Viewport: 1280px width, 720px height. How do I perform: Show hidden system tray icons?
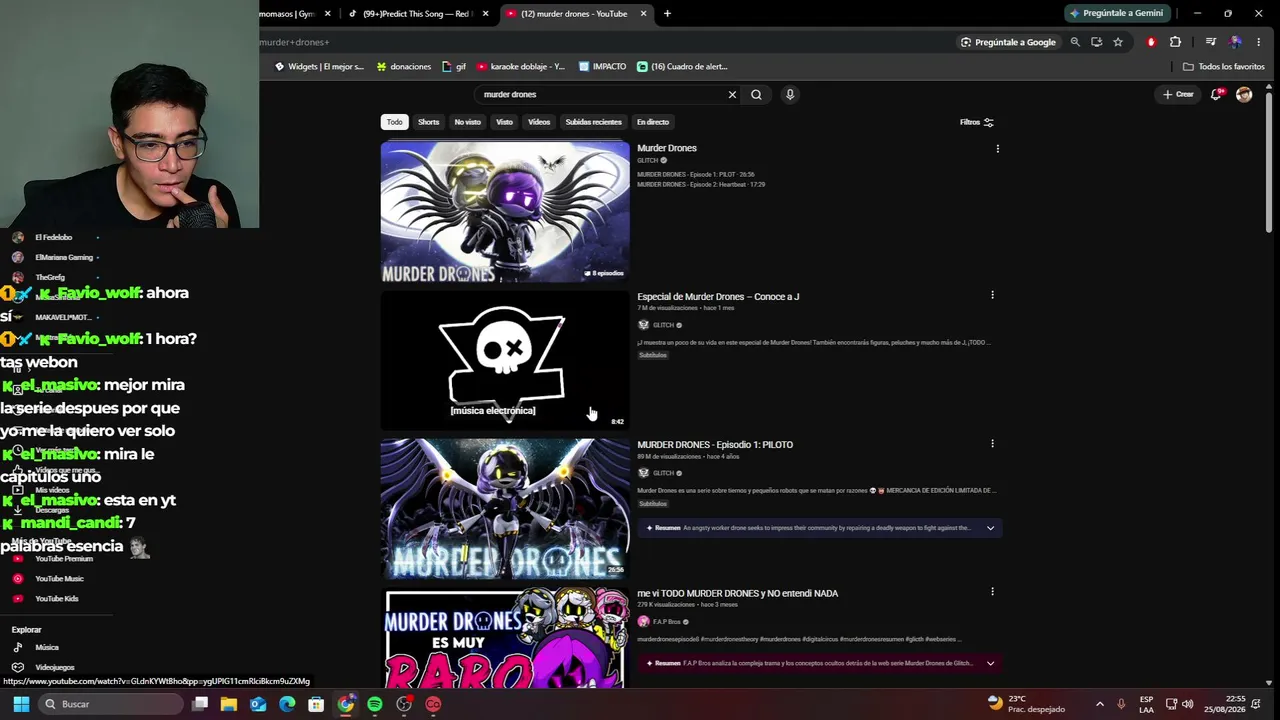pos(1100,704)
